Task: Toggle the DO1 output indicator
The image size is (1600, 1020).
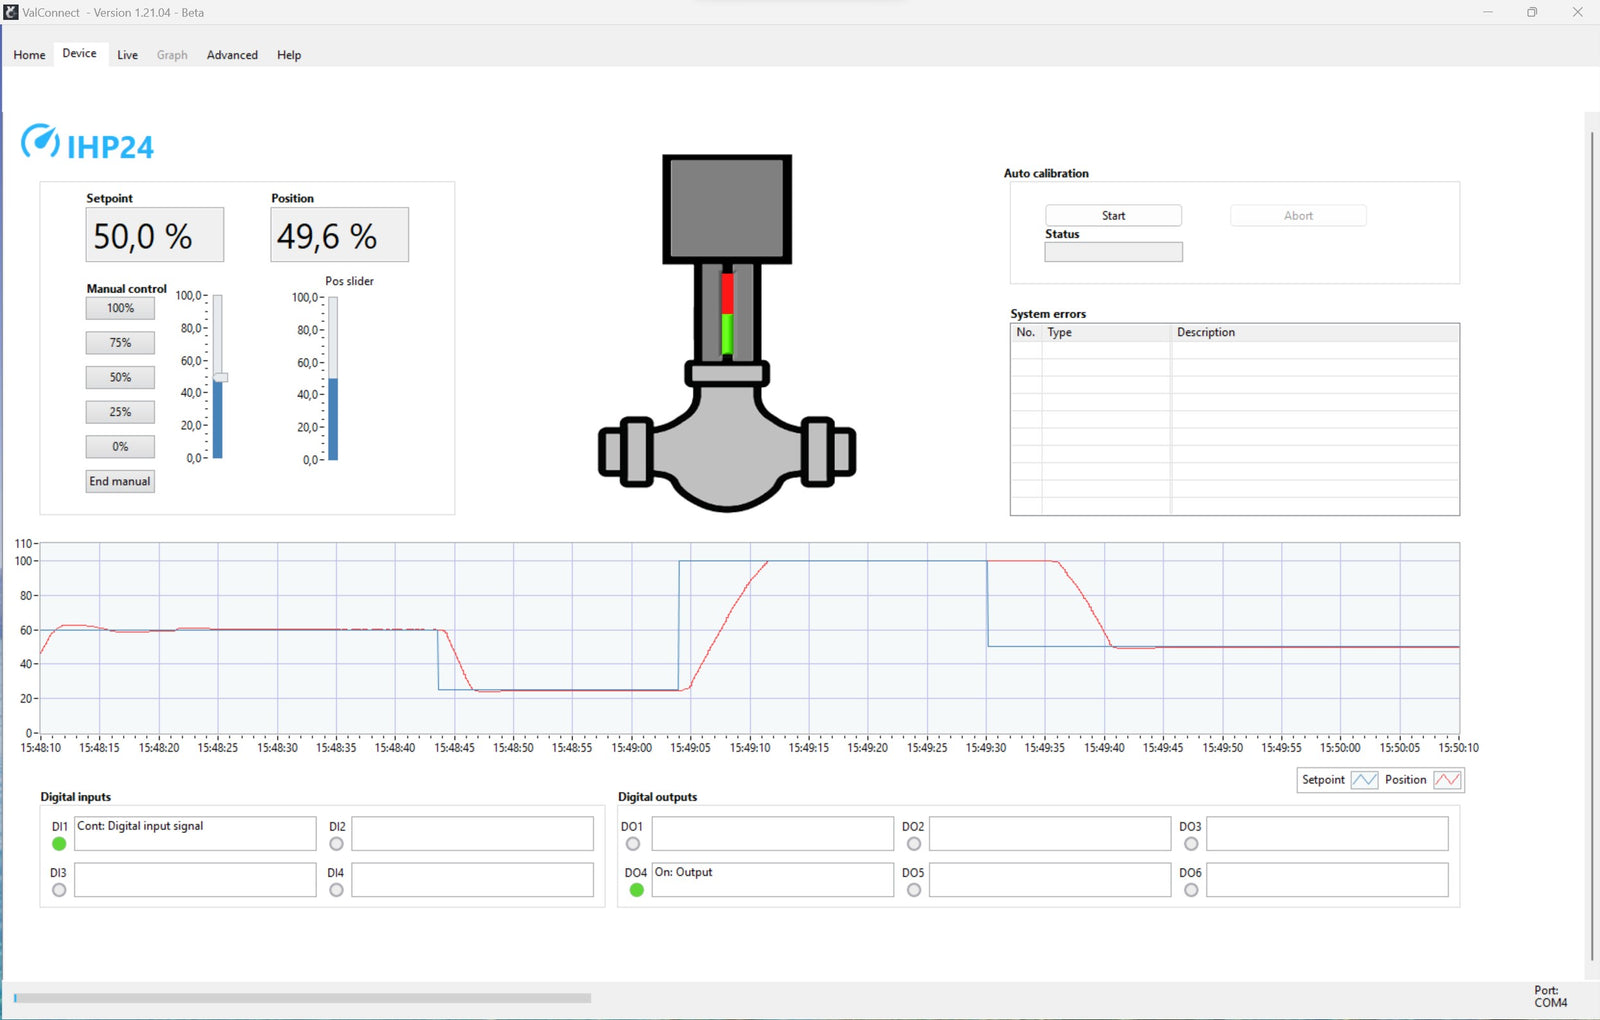Action: pos(632,844)
